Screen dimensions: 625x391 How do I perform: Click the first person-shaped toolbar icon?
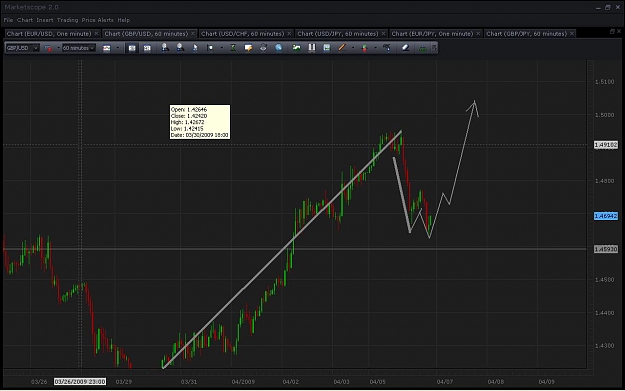coord(165,47)
